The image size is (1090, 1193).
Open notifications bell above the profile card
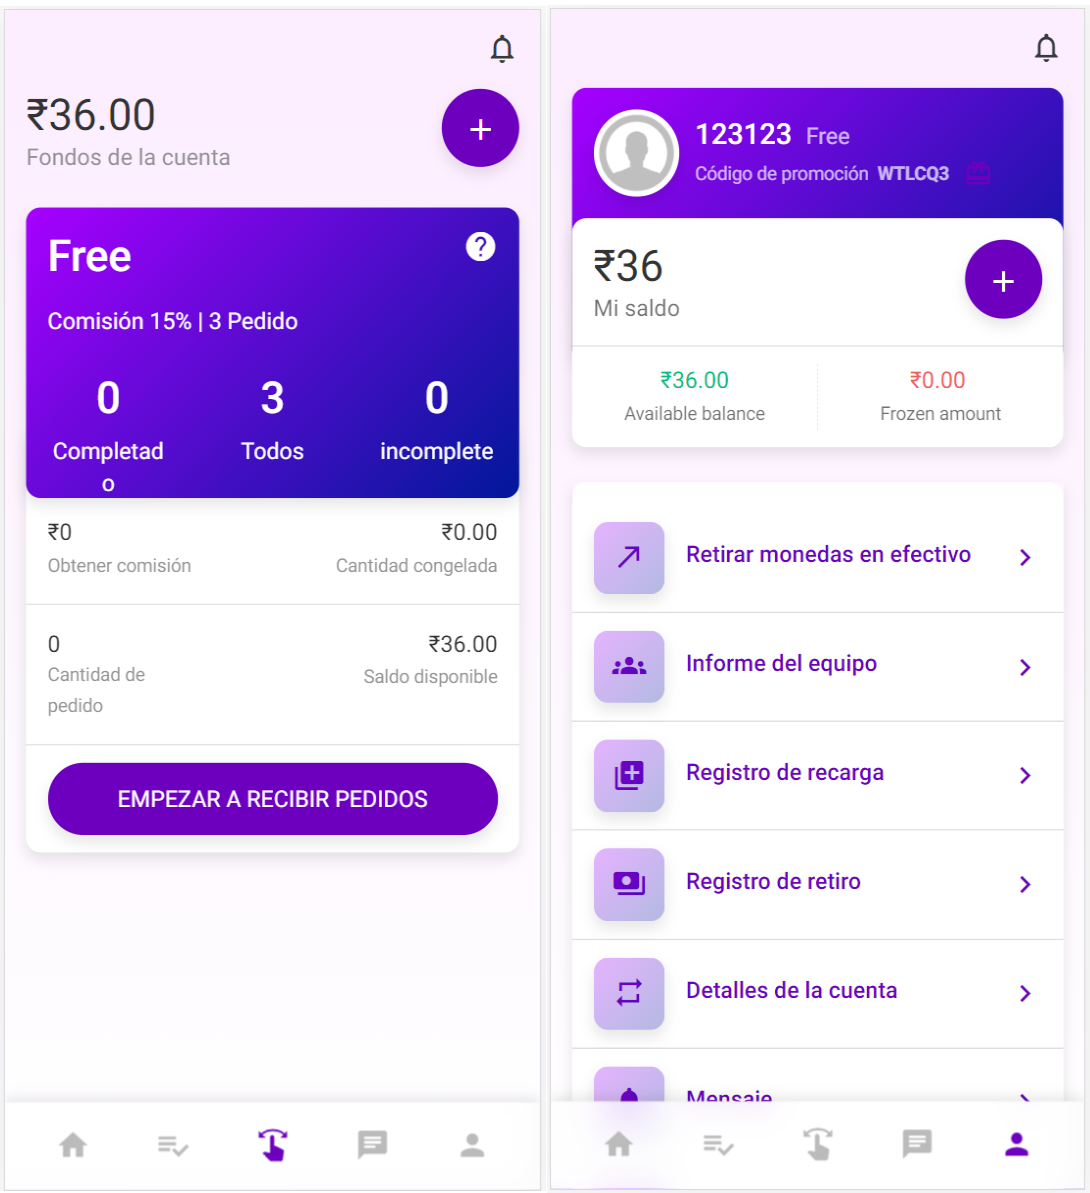[1046, 48]
